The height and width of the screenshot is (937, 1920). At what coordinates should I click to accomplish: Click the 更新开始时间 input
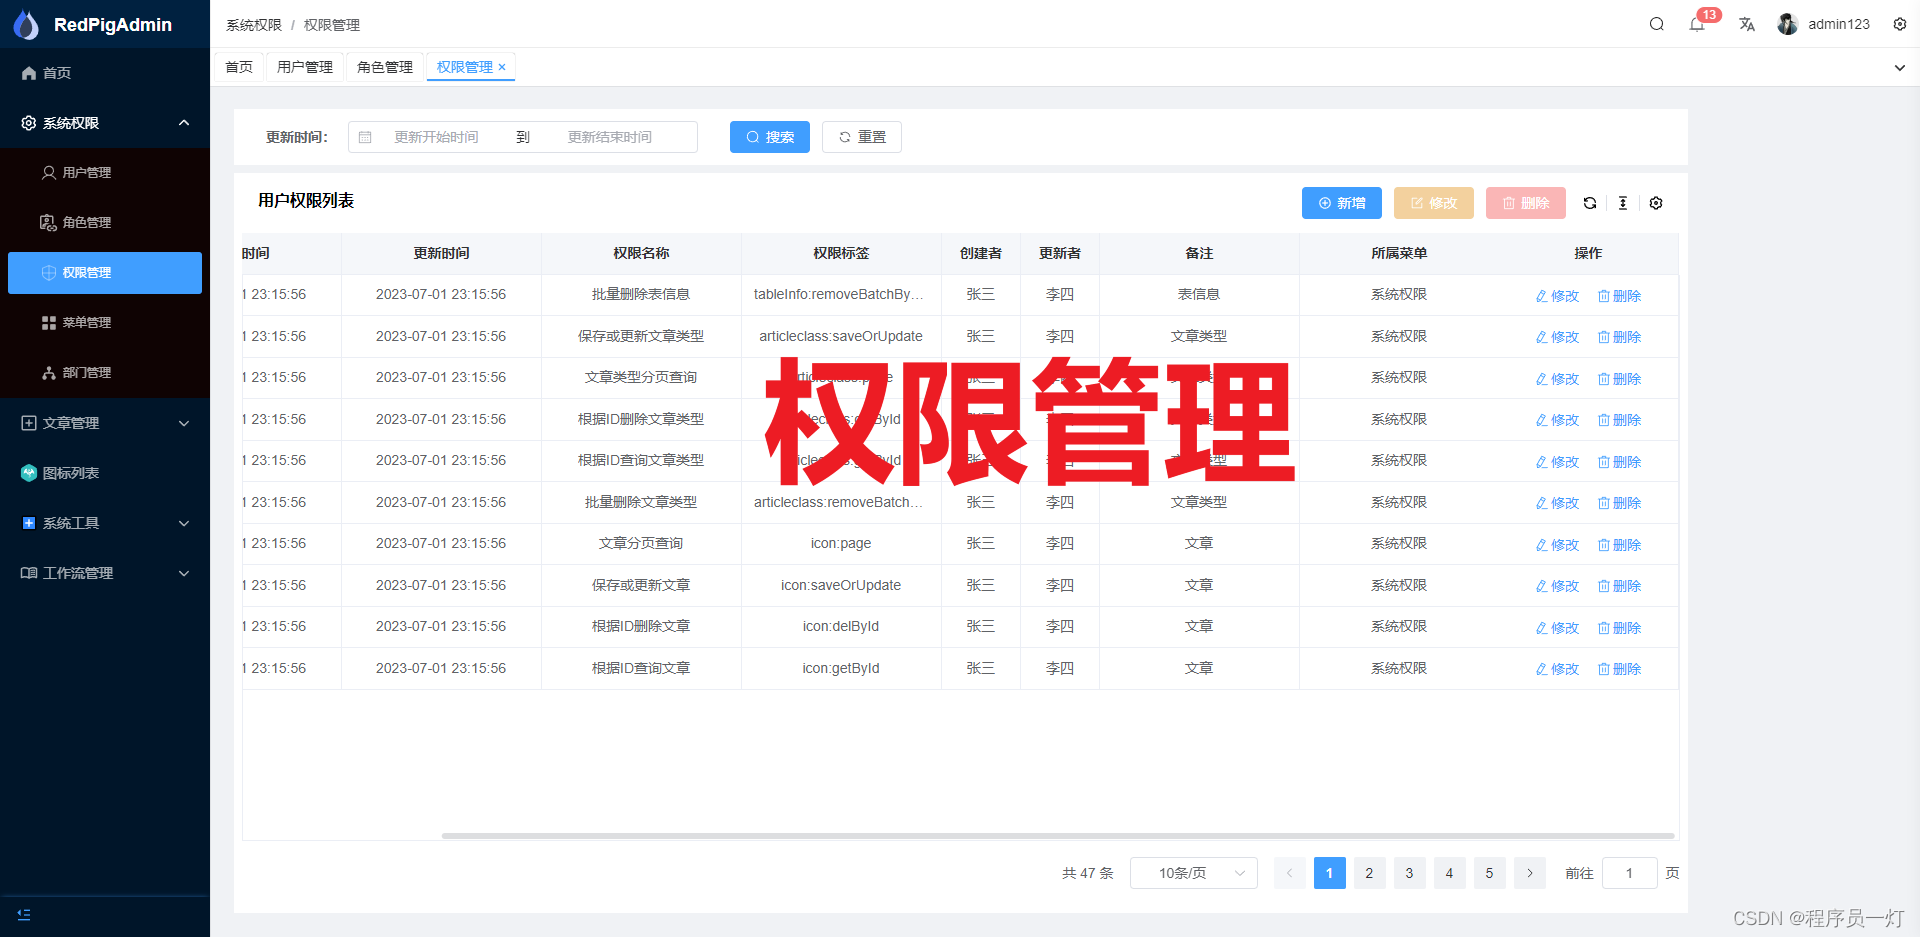click(436, 137)
